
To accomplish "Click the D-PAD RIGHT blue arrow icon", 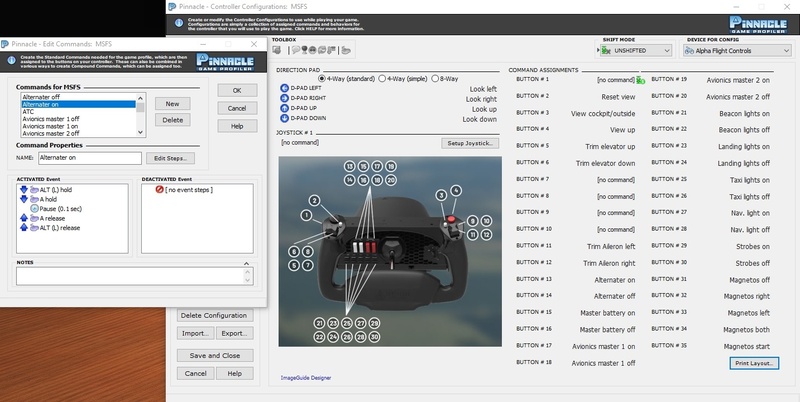I will pos(284,98).
